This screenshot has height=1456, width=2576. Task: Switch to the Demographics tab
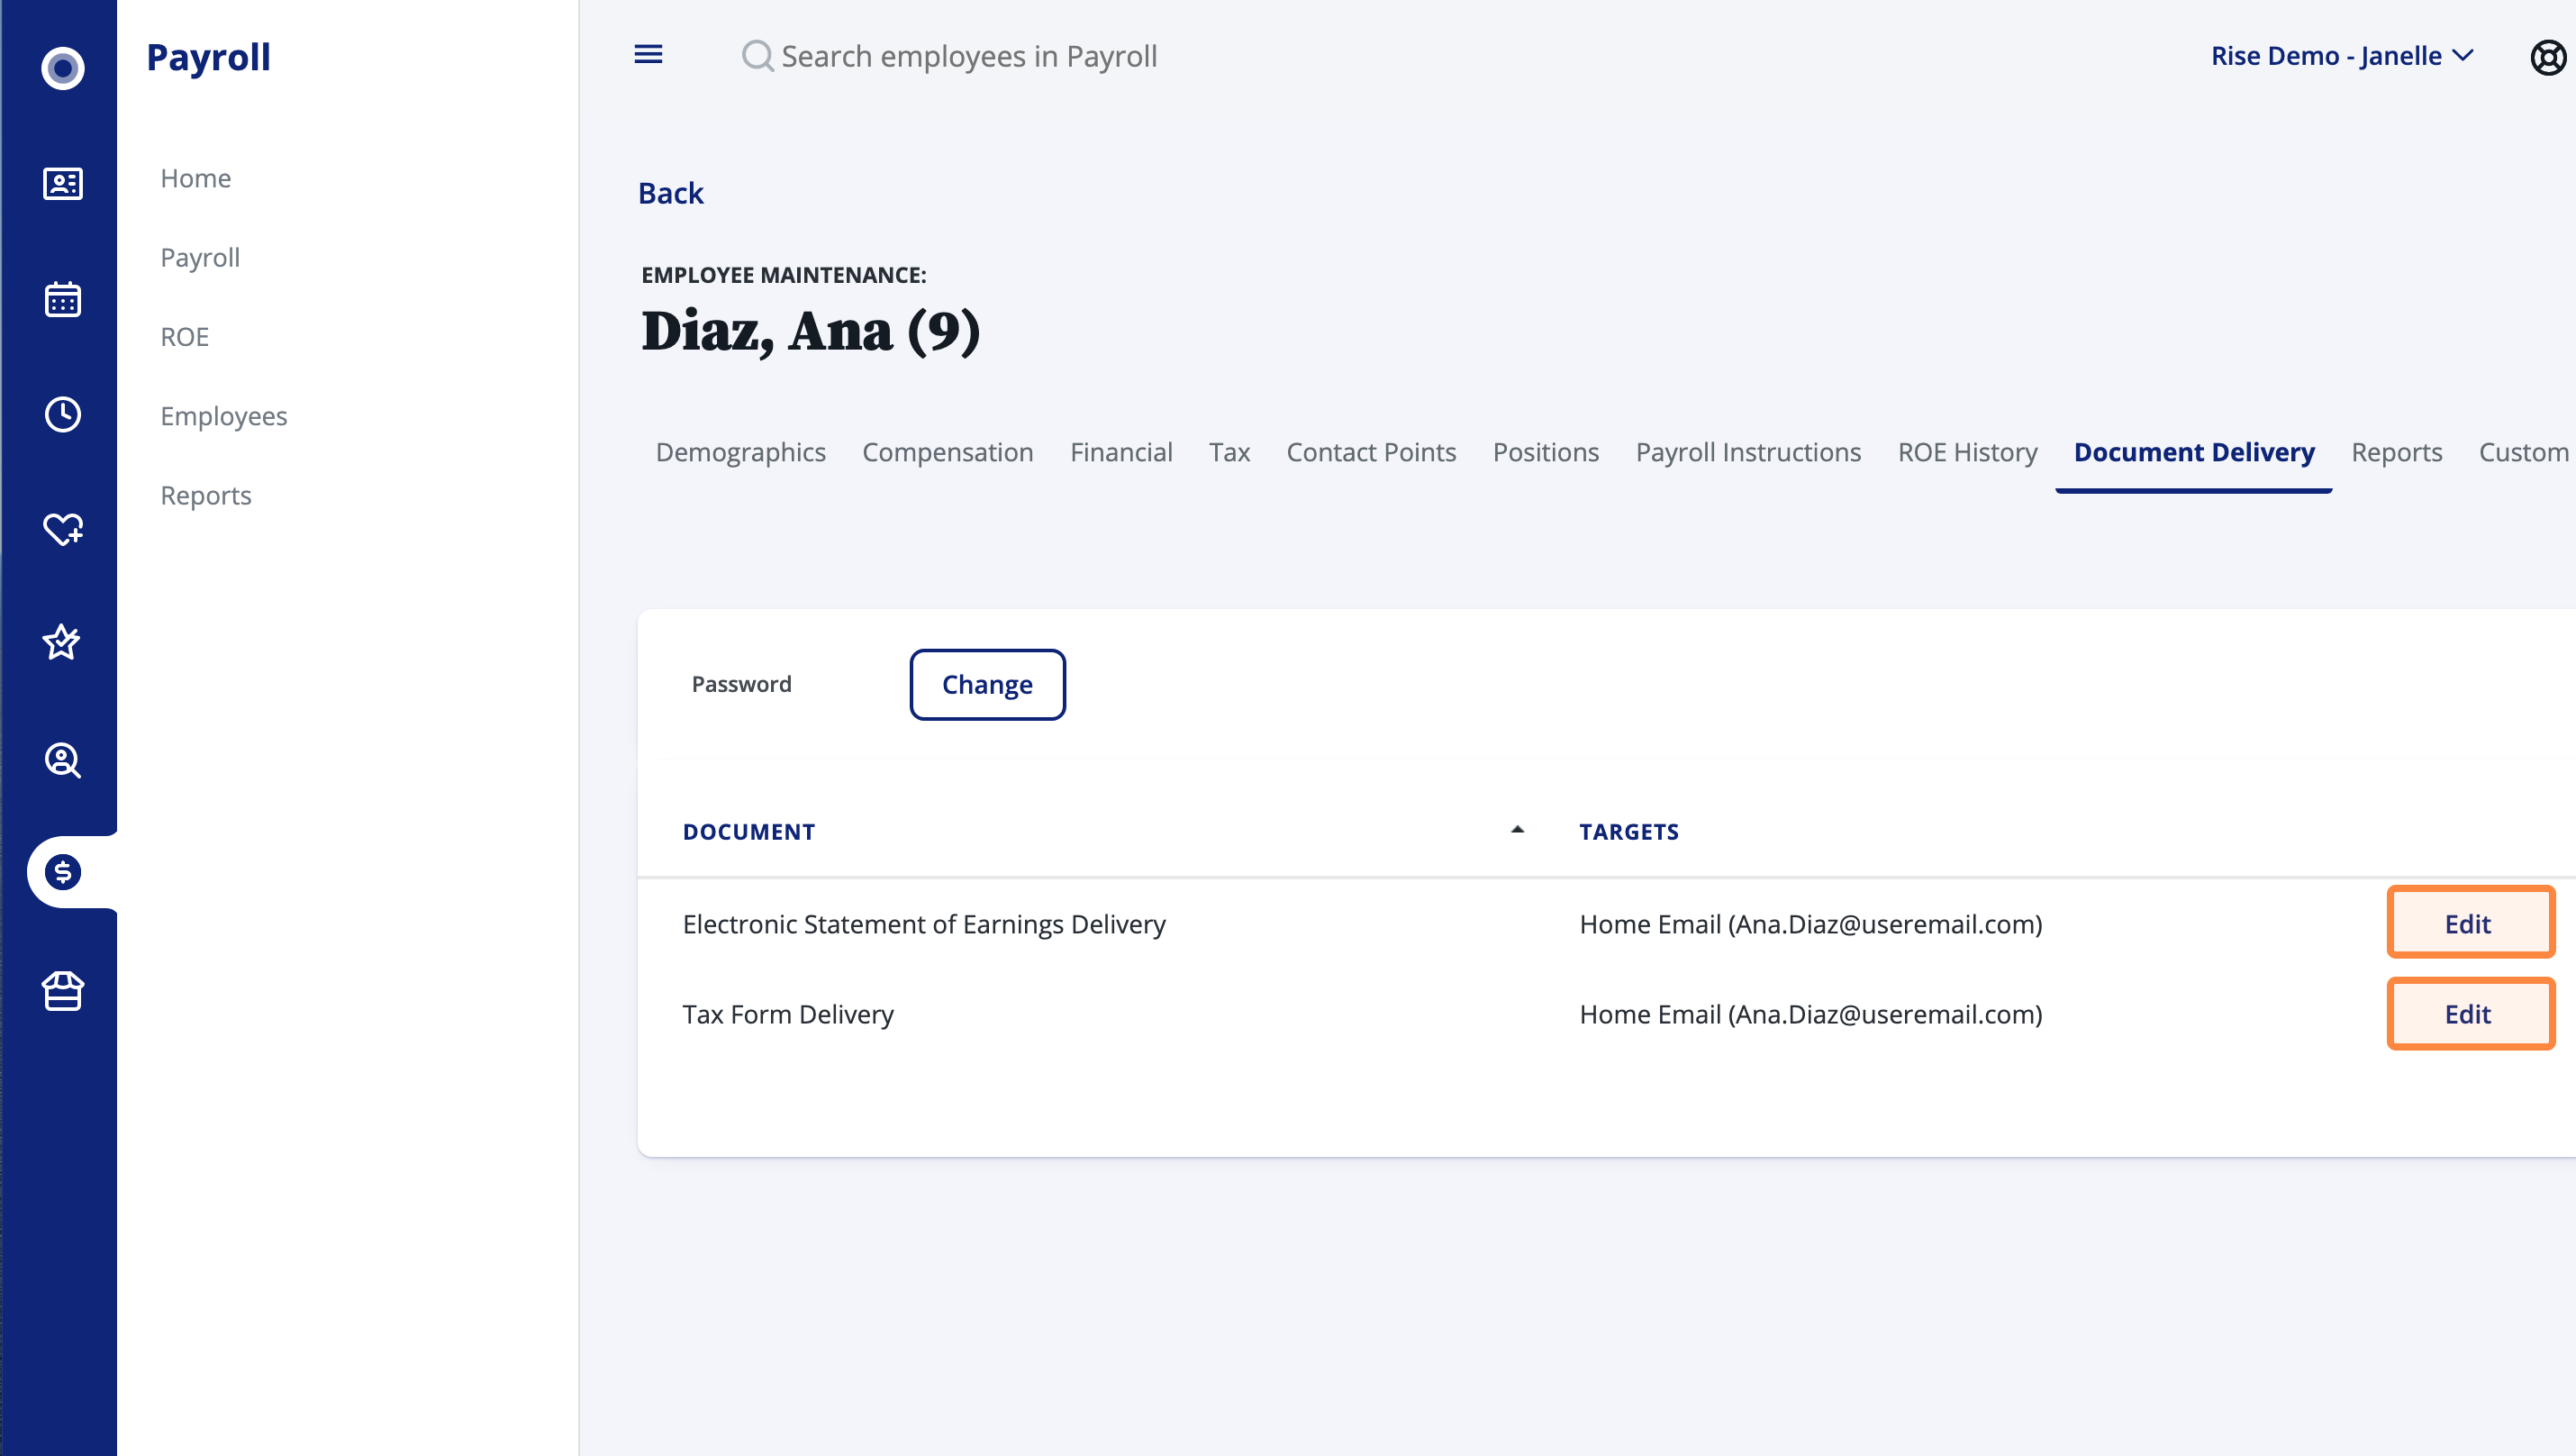point(740,452)
